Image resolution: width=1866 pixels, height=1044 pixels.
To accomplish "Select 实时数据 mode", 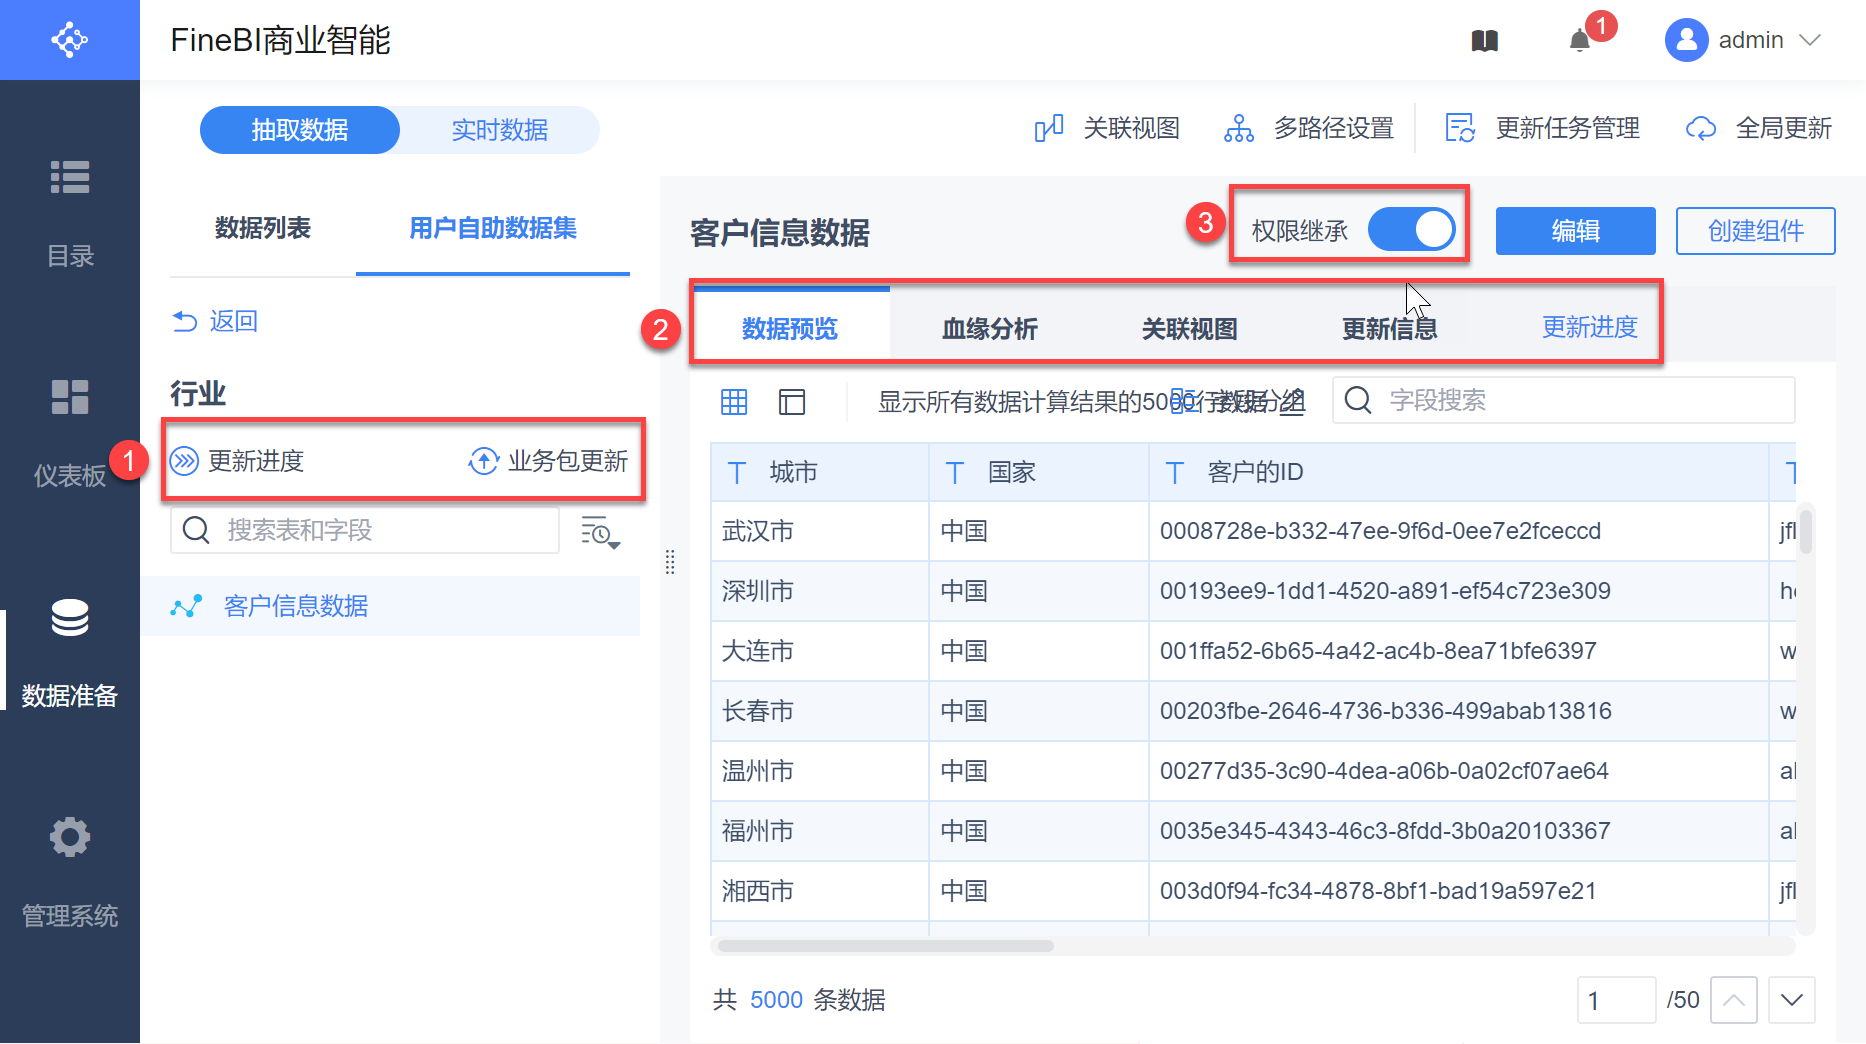I will click(500, 130).
